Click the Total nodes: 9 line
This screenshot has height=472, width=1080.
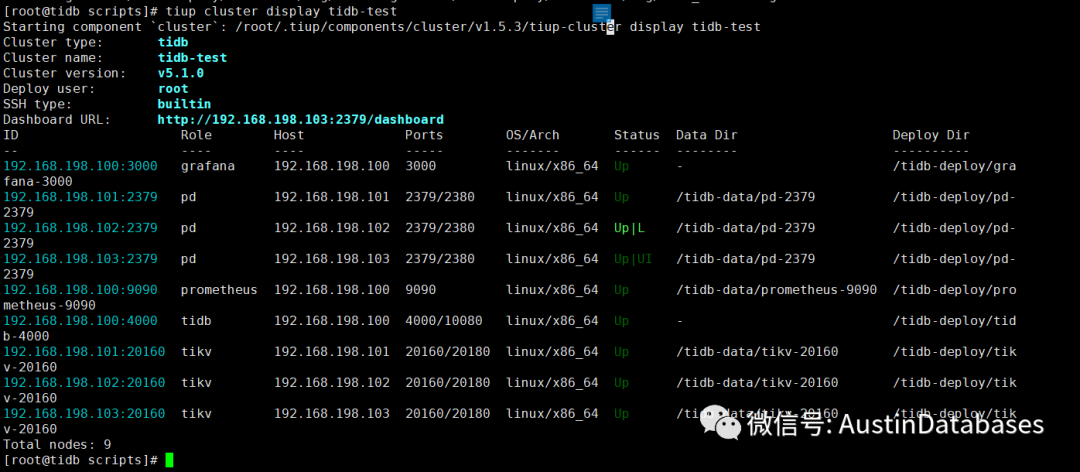[57, 445]
